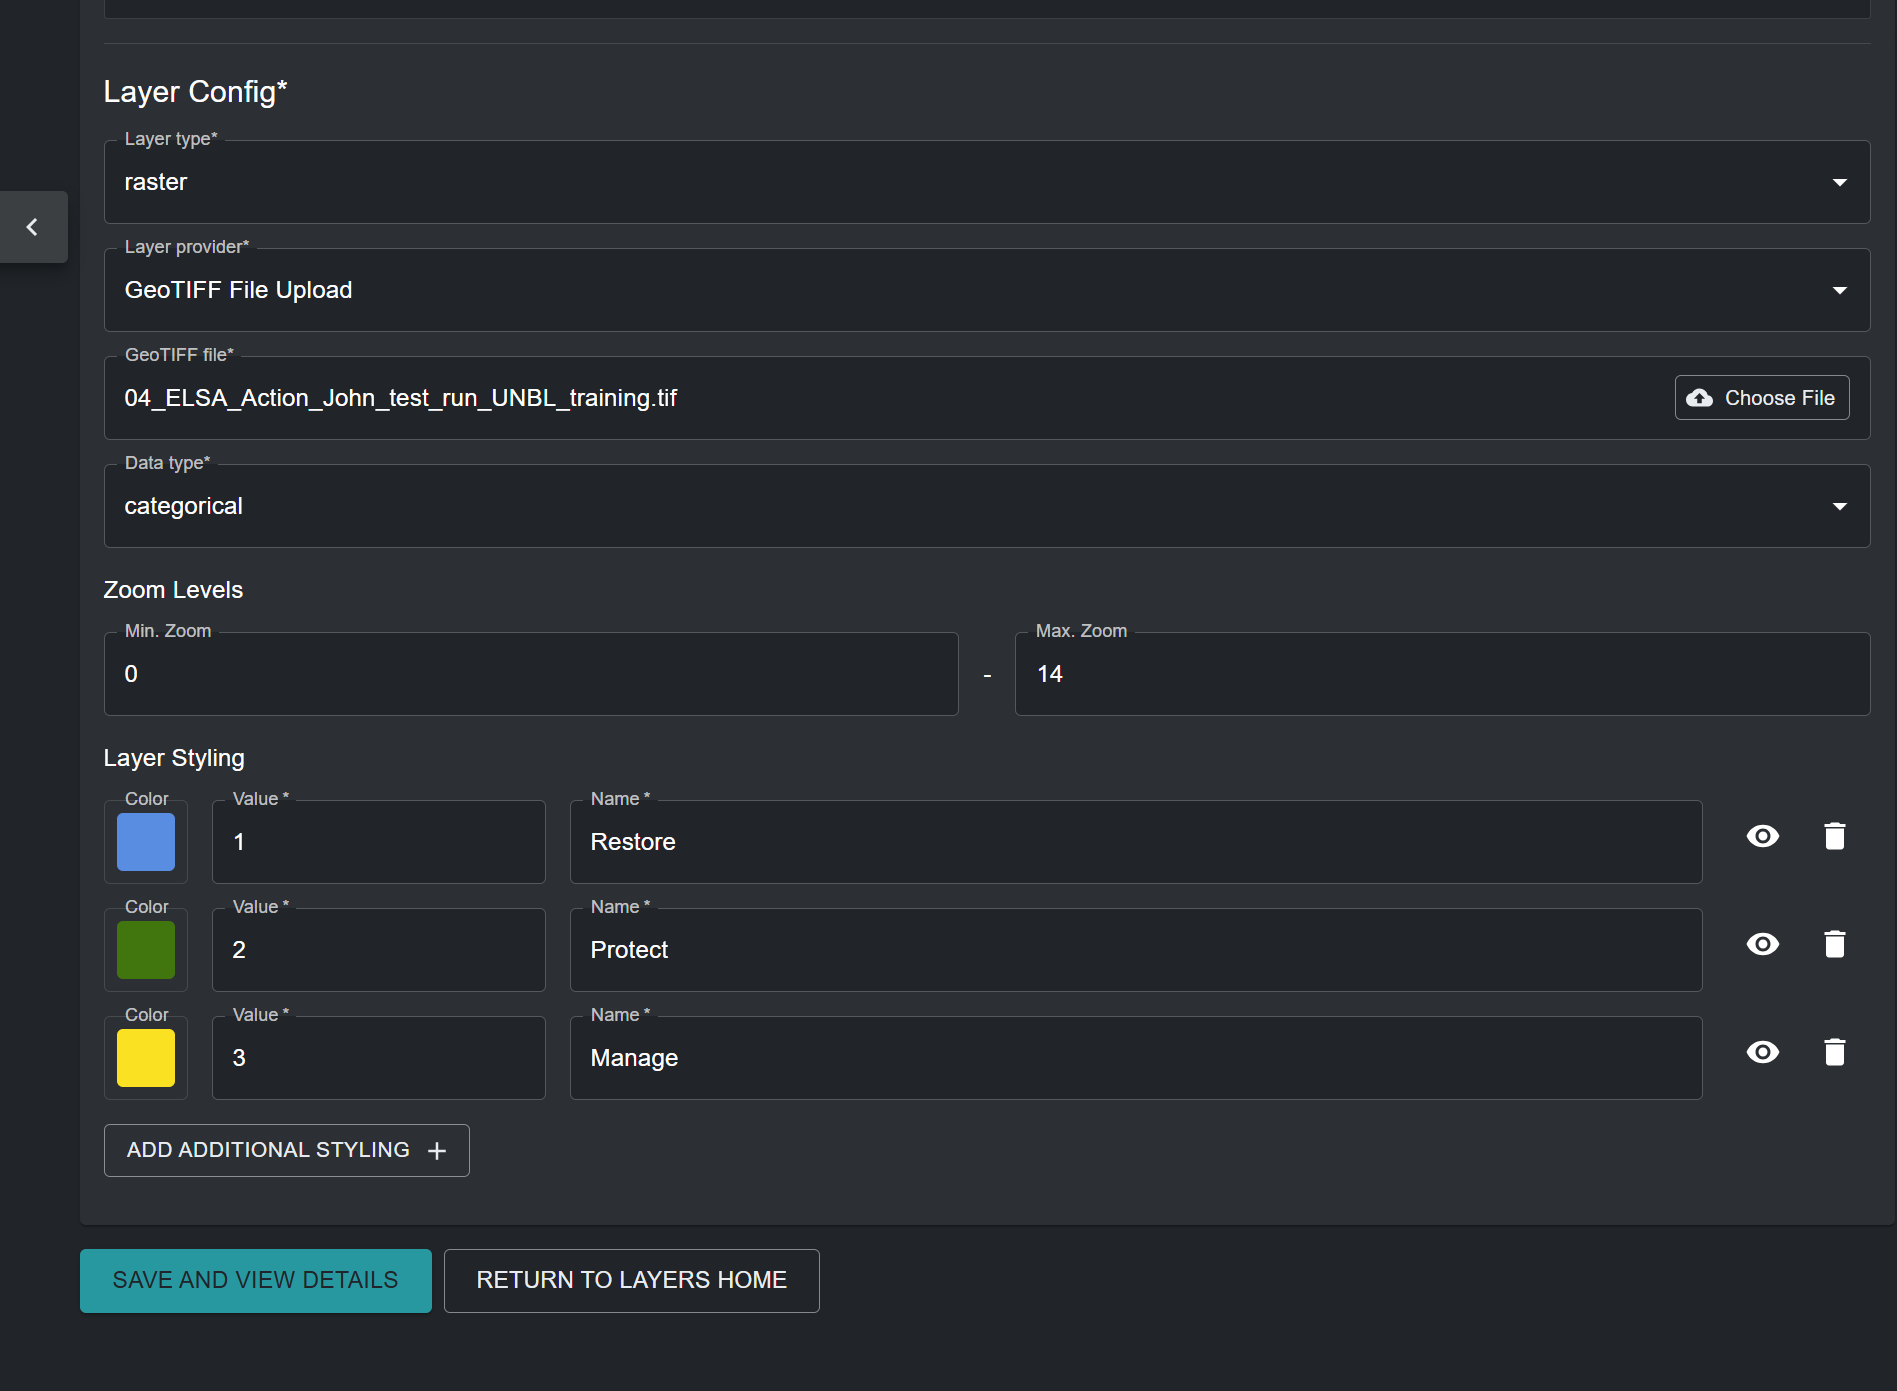The image size is (1897, 1391).
Task: Hide the Protect category
Action: (1762, 944)
